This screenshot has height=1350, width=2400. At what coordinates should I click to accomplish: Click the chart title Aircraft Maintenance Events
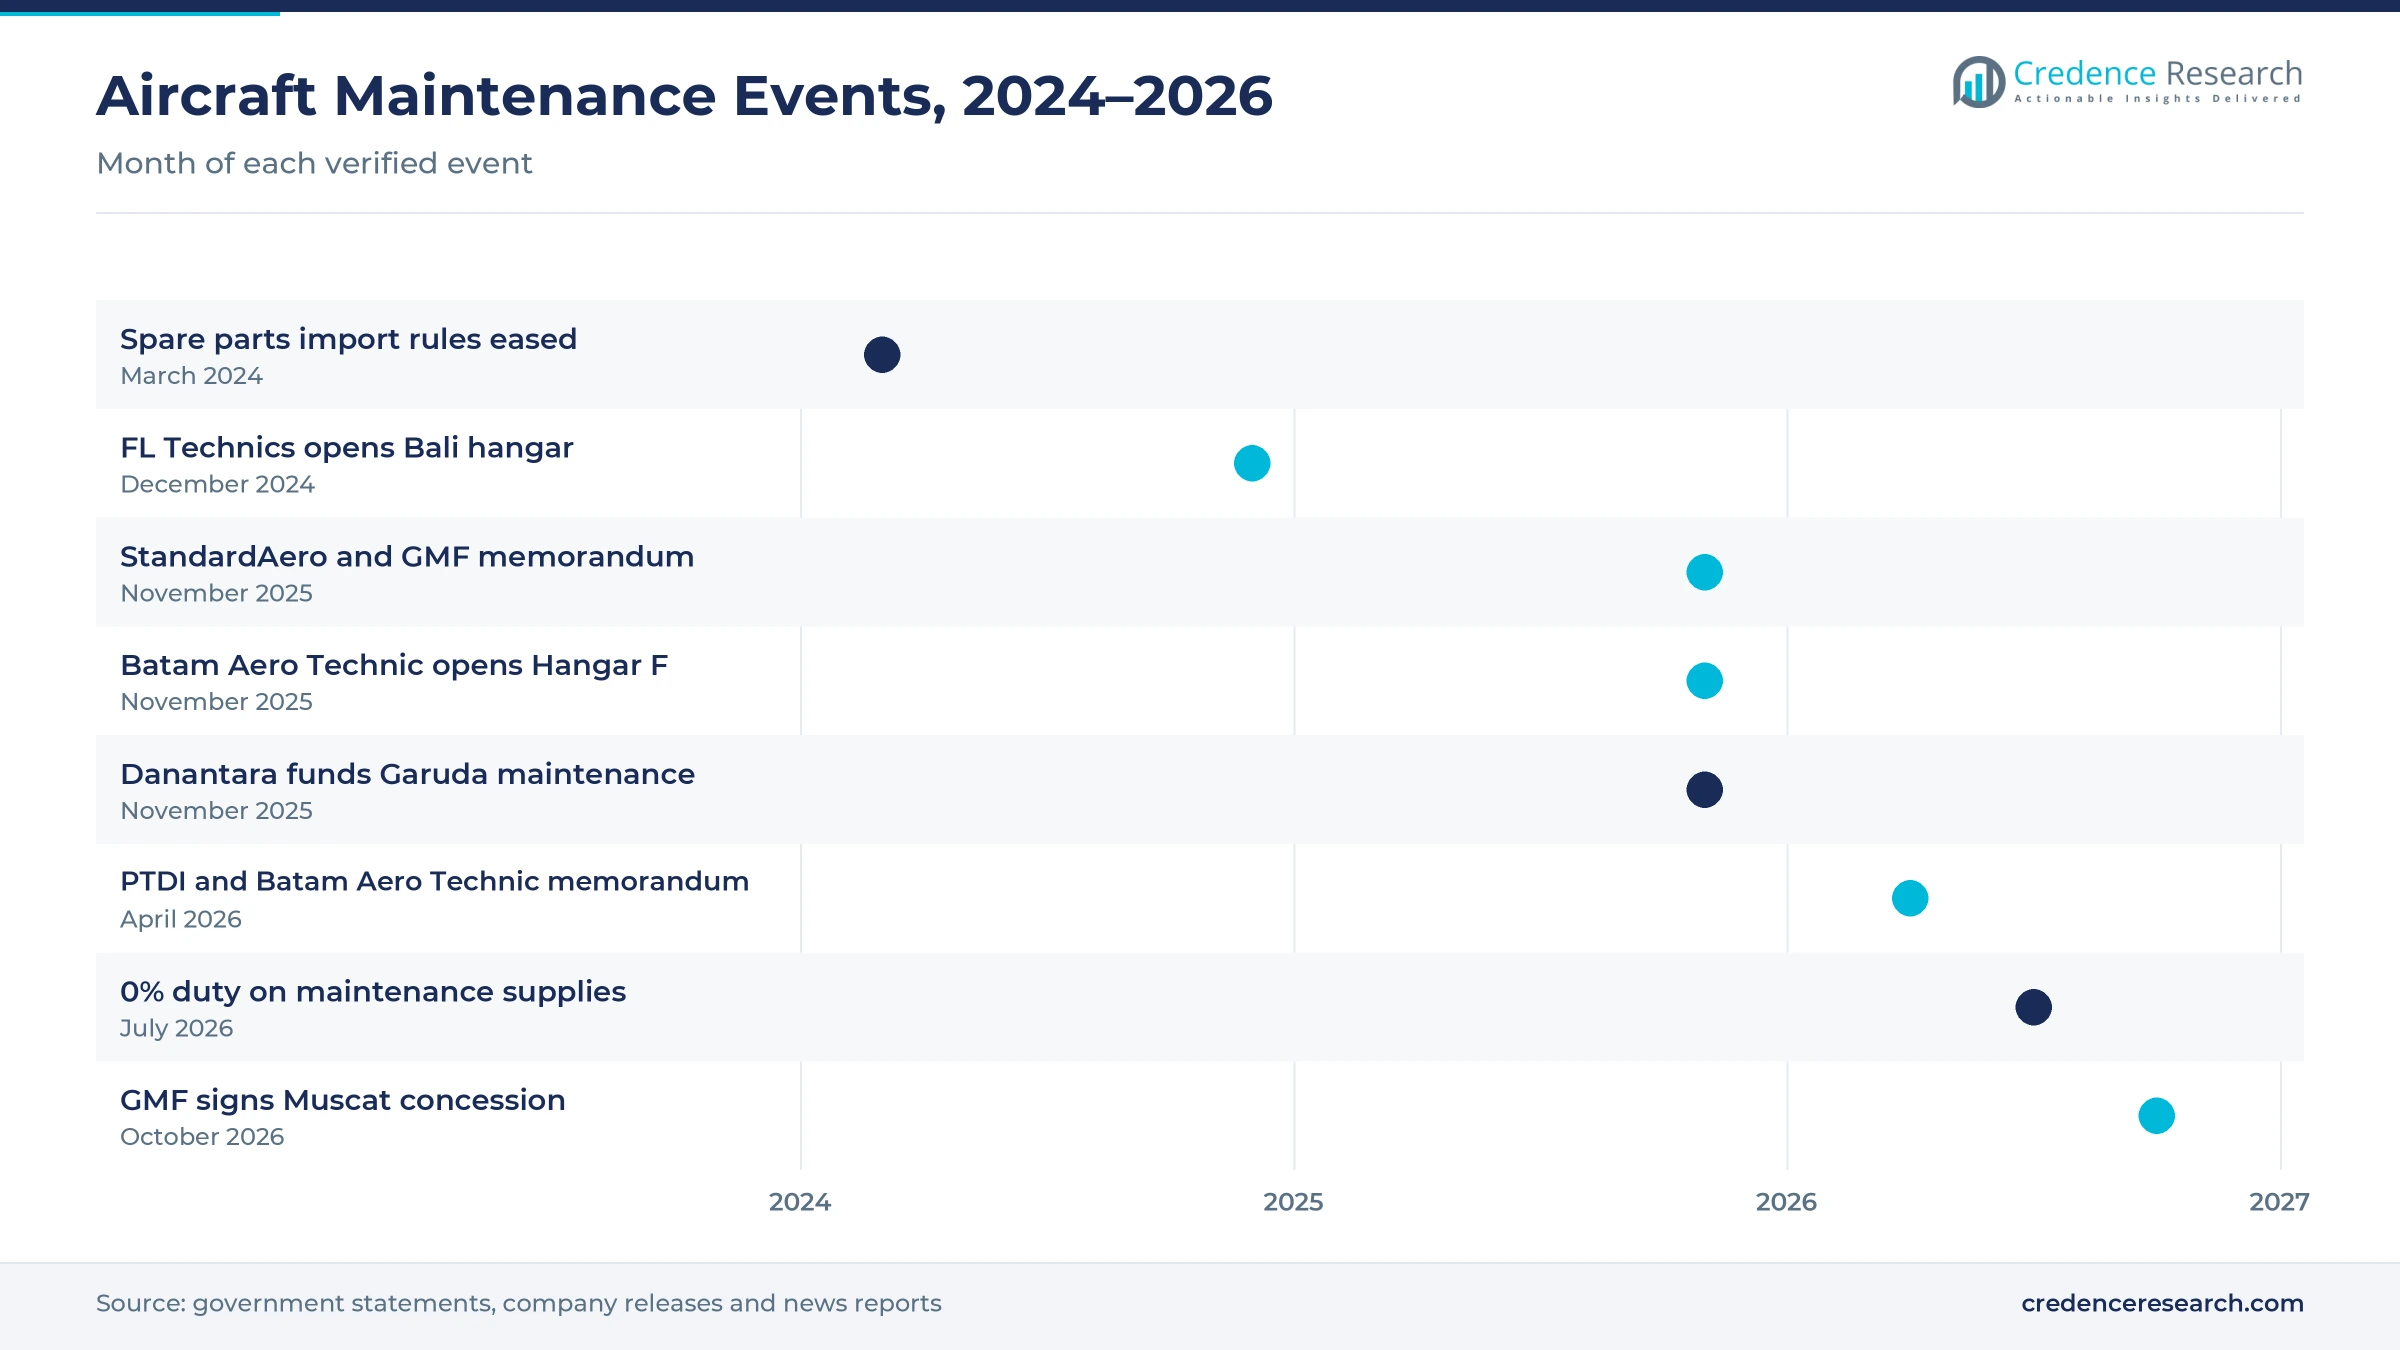point(684,96)
